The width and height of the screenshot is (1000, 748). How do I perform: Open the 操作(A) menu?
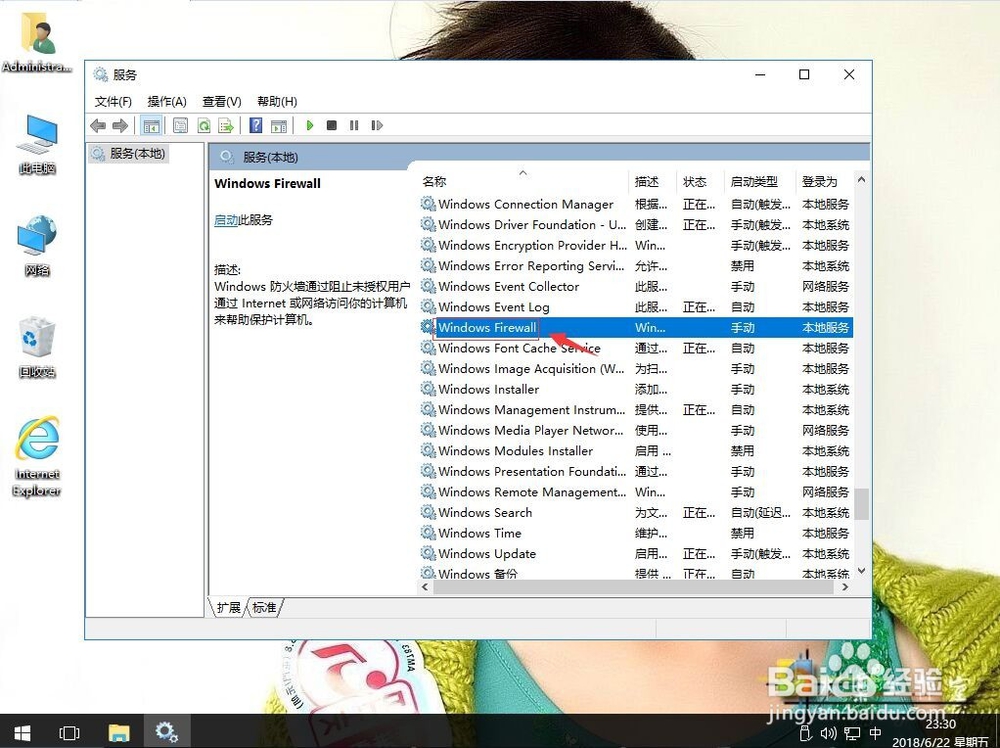166,101
